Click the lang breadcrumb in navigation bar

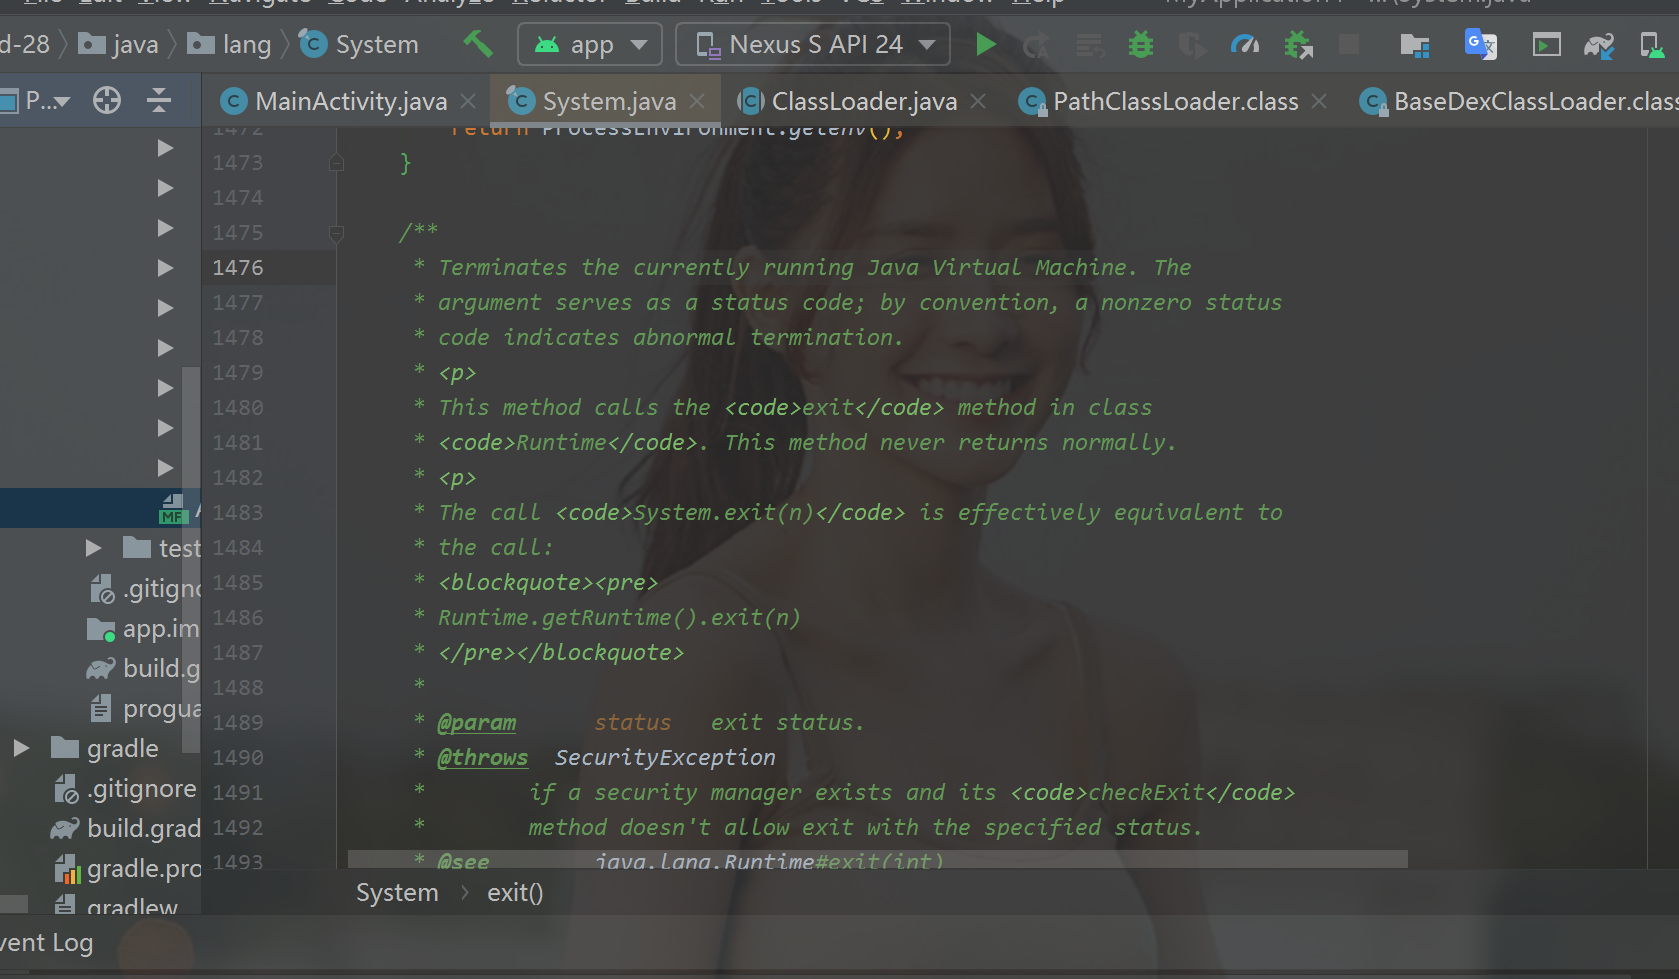tap(230, 44)
